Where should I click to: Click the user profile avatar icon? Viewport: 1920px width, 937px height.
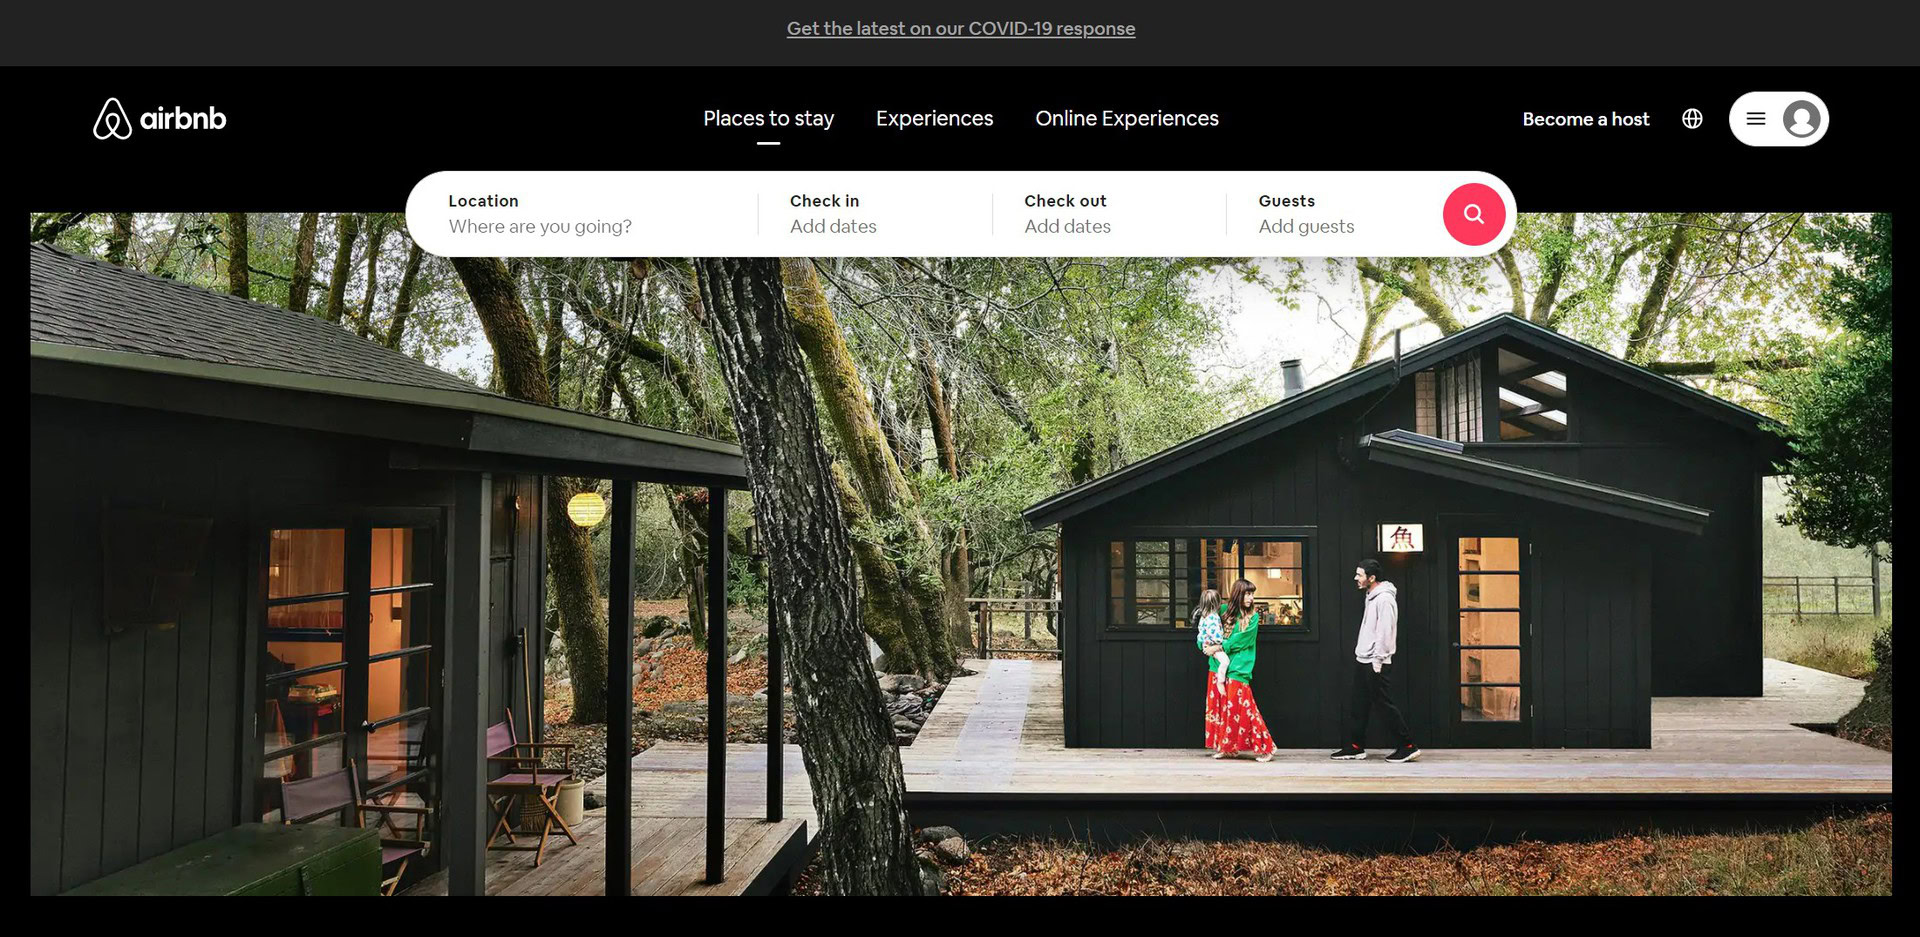pyautogui.click(x=1801, y=119)
